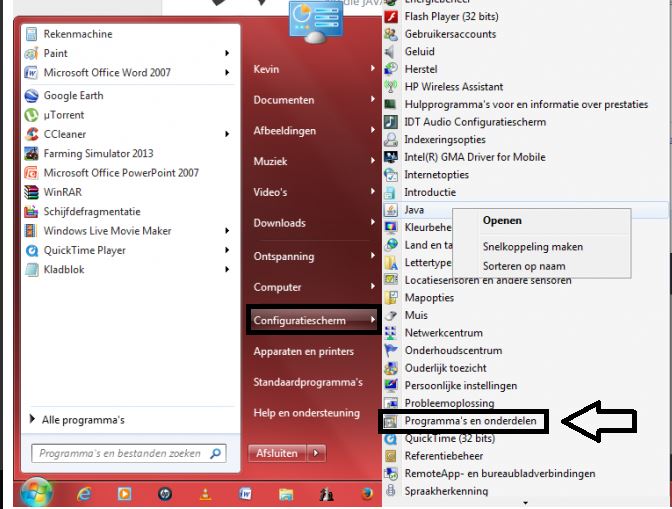Open the Geluid speaker icon

click(390, 52)
